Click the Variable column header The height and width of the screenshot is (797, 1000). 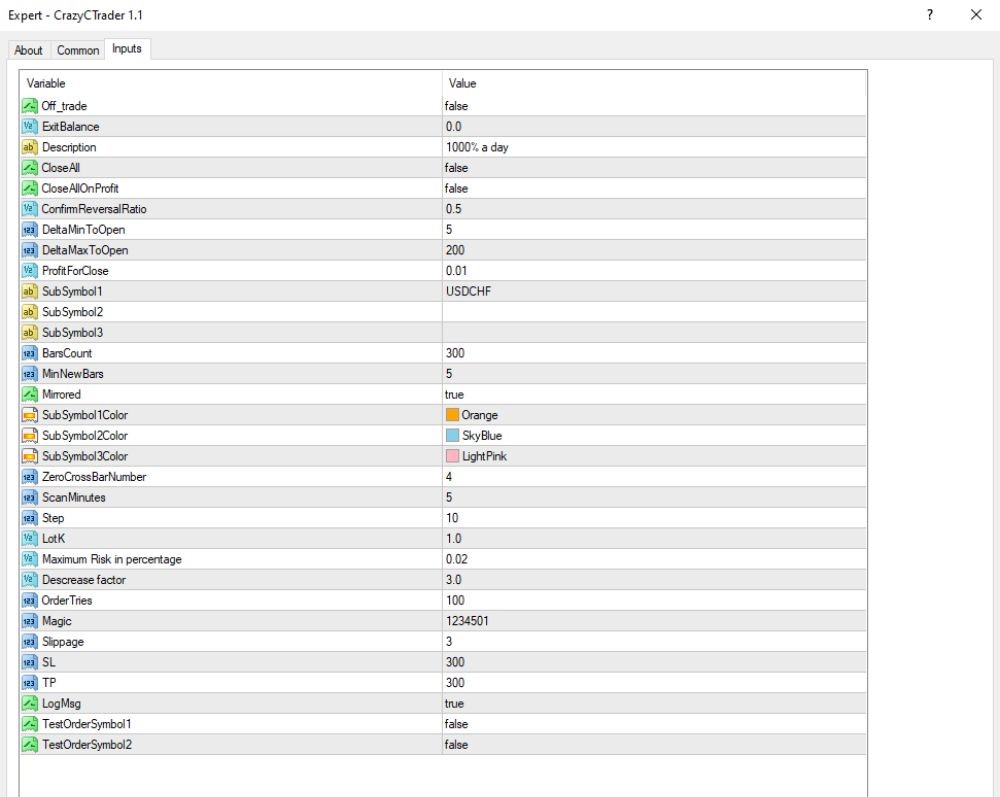coord(231,84)
